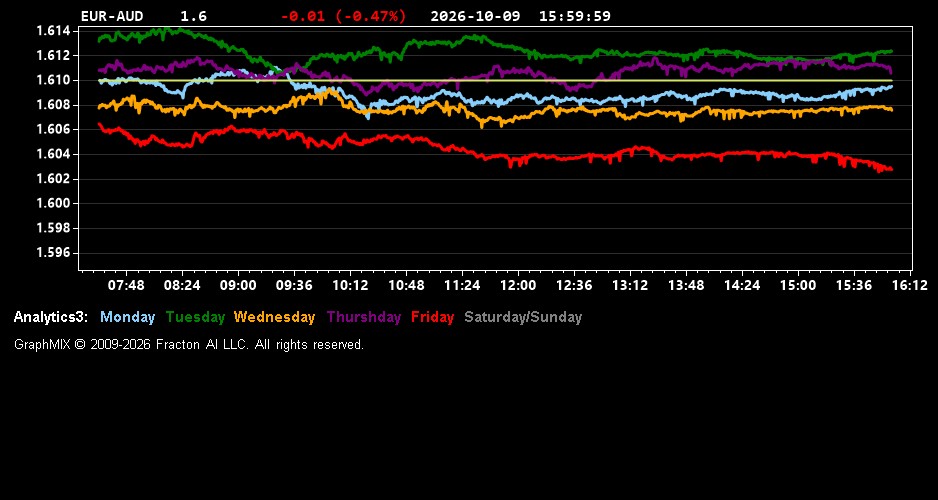Click the 1.598 y-axis label

click(53, 228)
